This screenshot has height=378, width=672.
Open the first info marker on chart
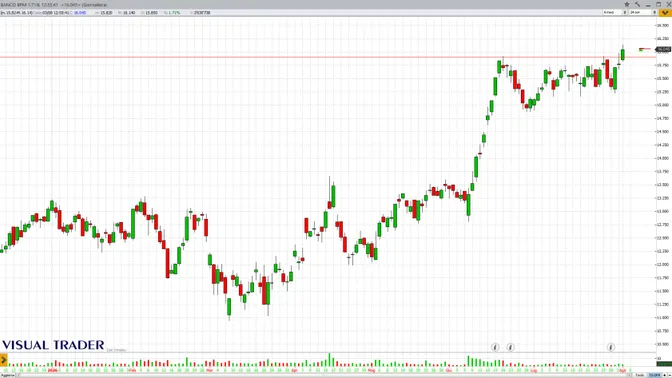(495, 347)
